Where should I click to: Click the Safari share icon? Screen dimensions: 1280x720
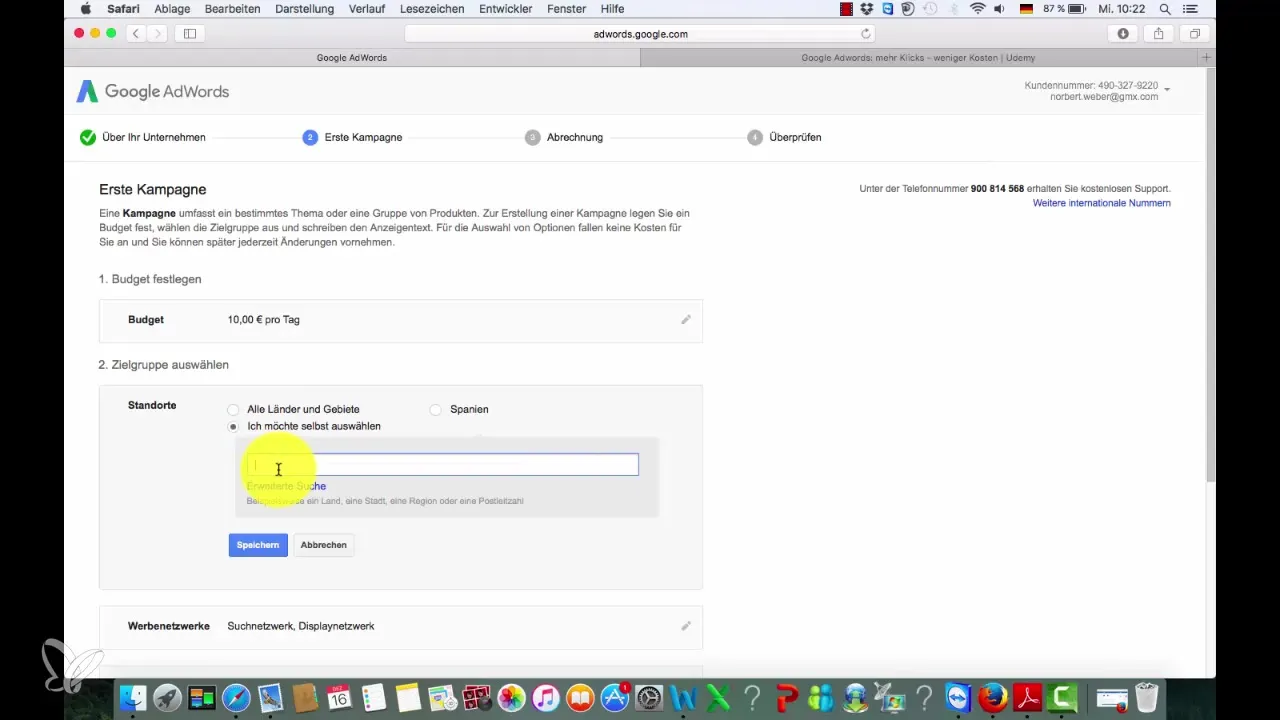[x=1159, y=34]
